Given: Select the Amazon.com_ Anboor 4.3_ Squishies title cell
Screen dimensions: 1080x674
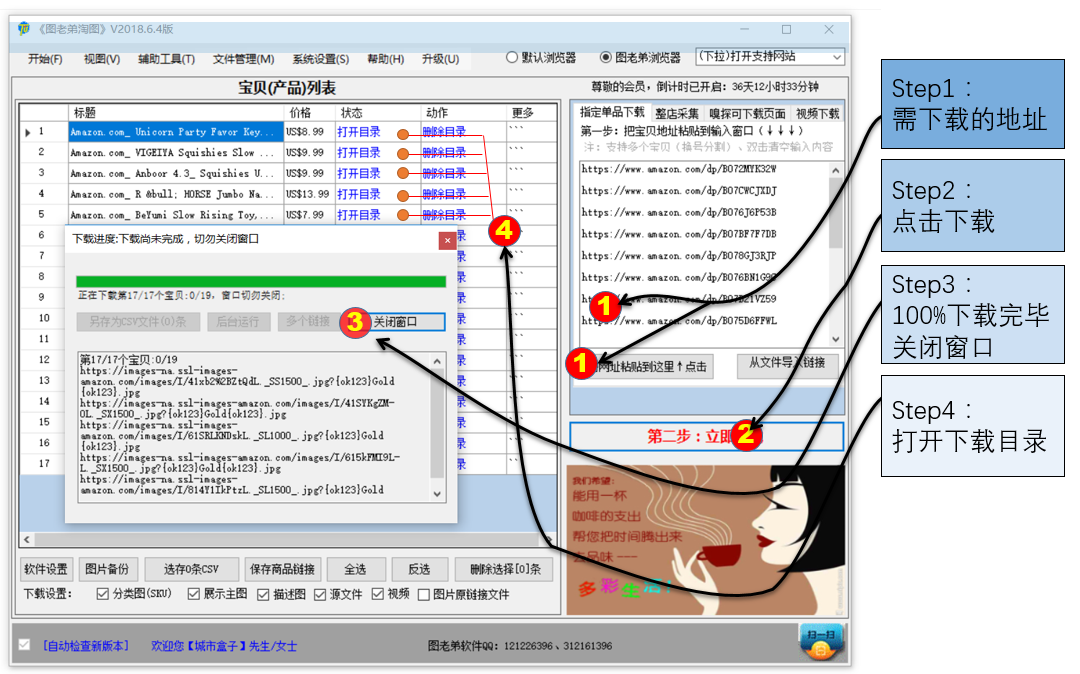Looking at the screenshot, I should [176, 173].
